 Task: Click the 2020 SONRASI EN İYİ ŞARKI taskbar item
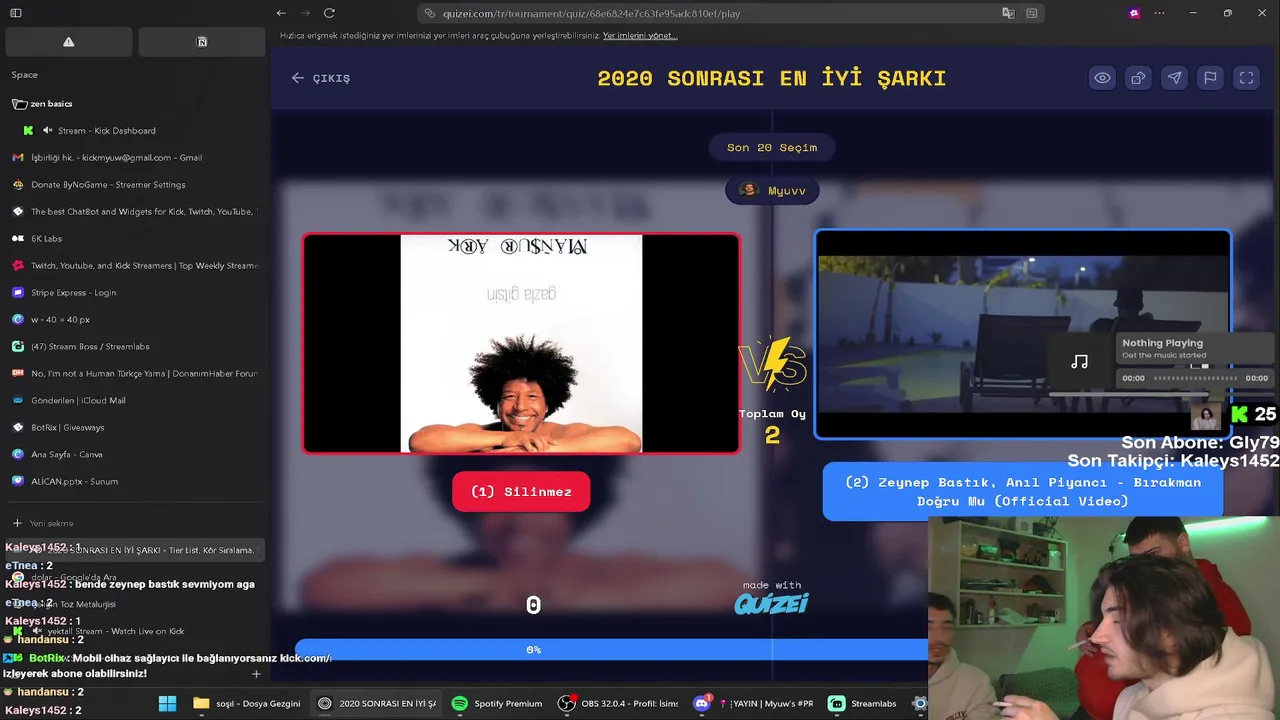(377, 704)
